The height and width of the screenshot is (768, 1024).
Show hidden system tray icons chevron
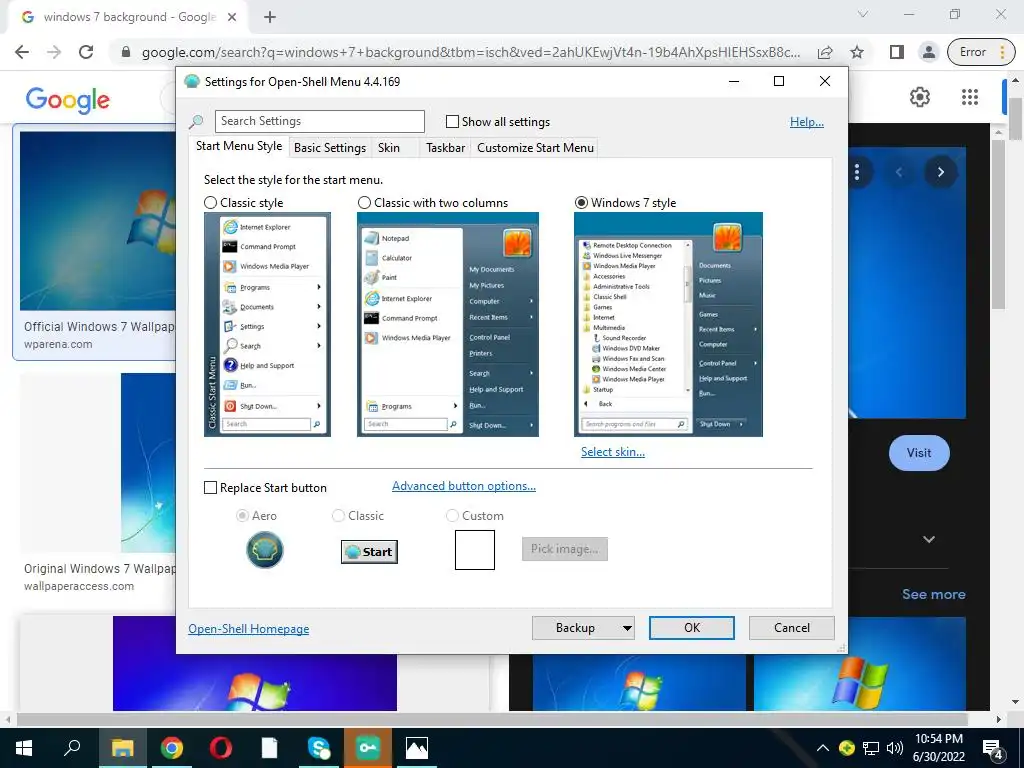pyautogui.click(x=823, y=748)
